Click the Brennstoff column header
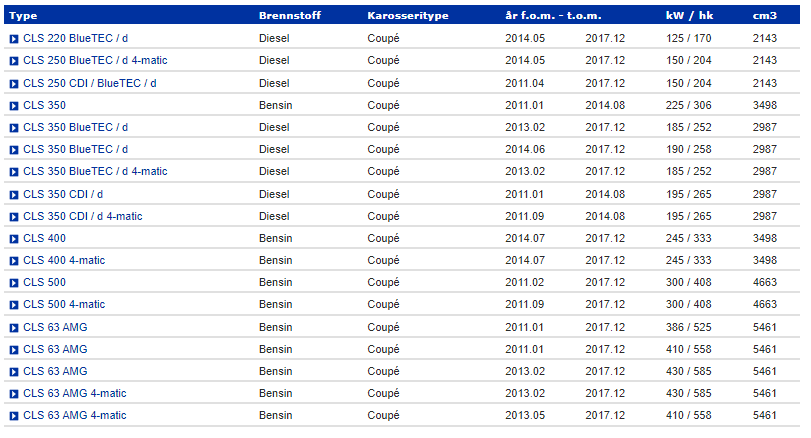Viewport: 811px width, 438px height. tap(290, 16)
